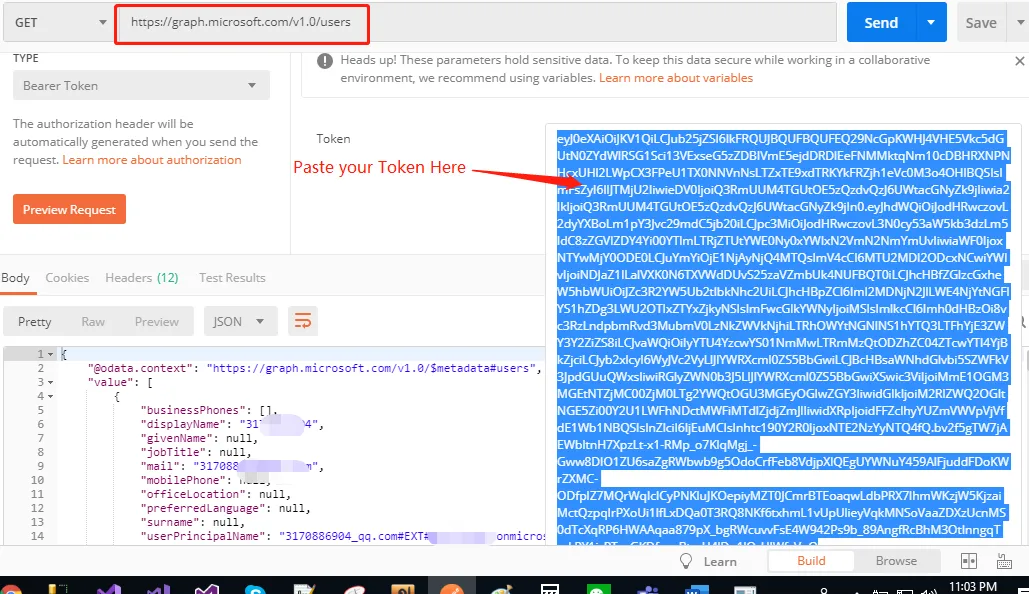Send the request with the Send button

point(881,22)
